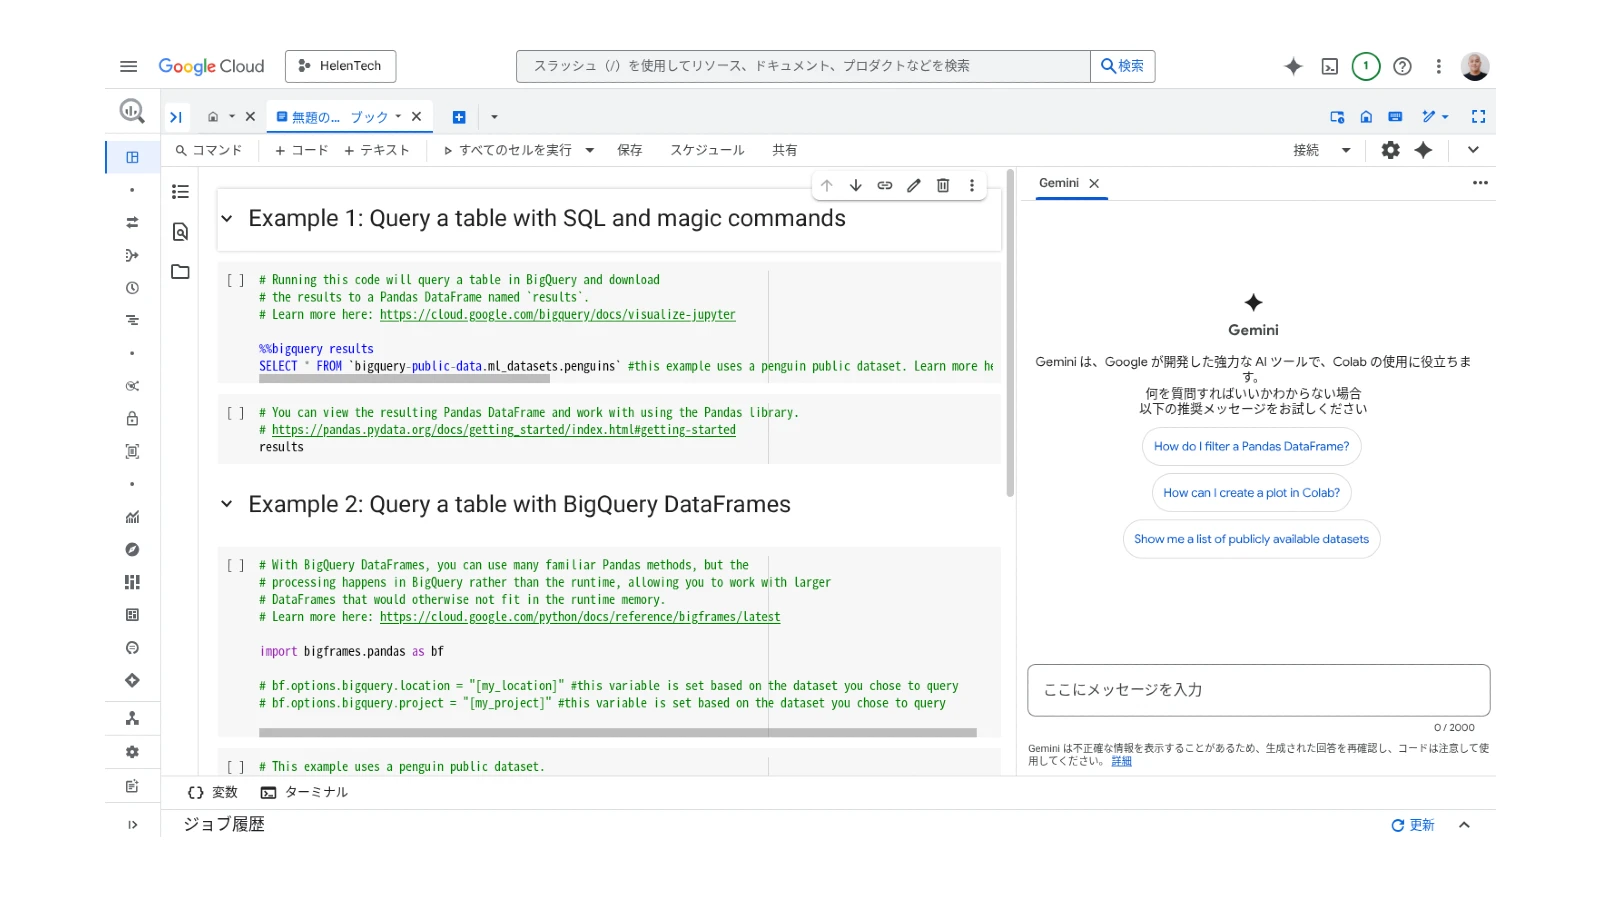The height and width of the screenshot is (900, 1600).
Task: Toggle Gemini panel from toolbar sparkle icon
Action: pyautogui.click(x=1424, y=150)
